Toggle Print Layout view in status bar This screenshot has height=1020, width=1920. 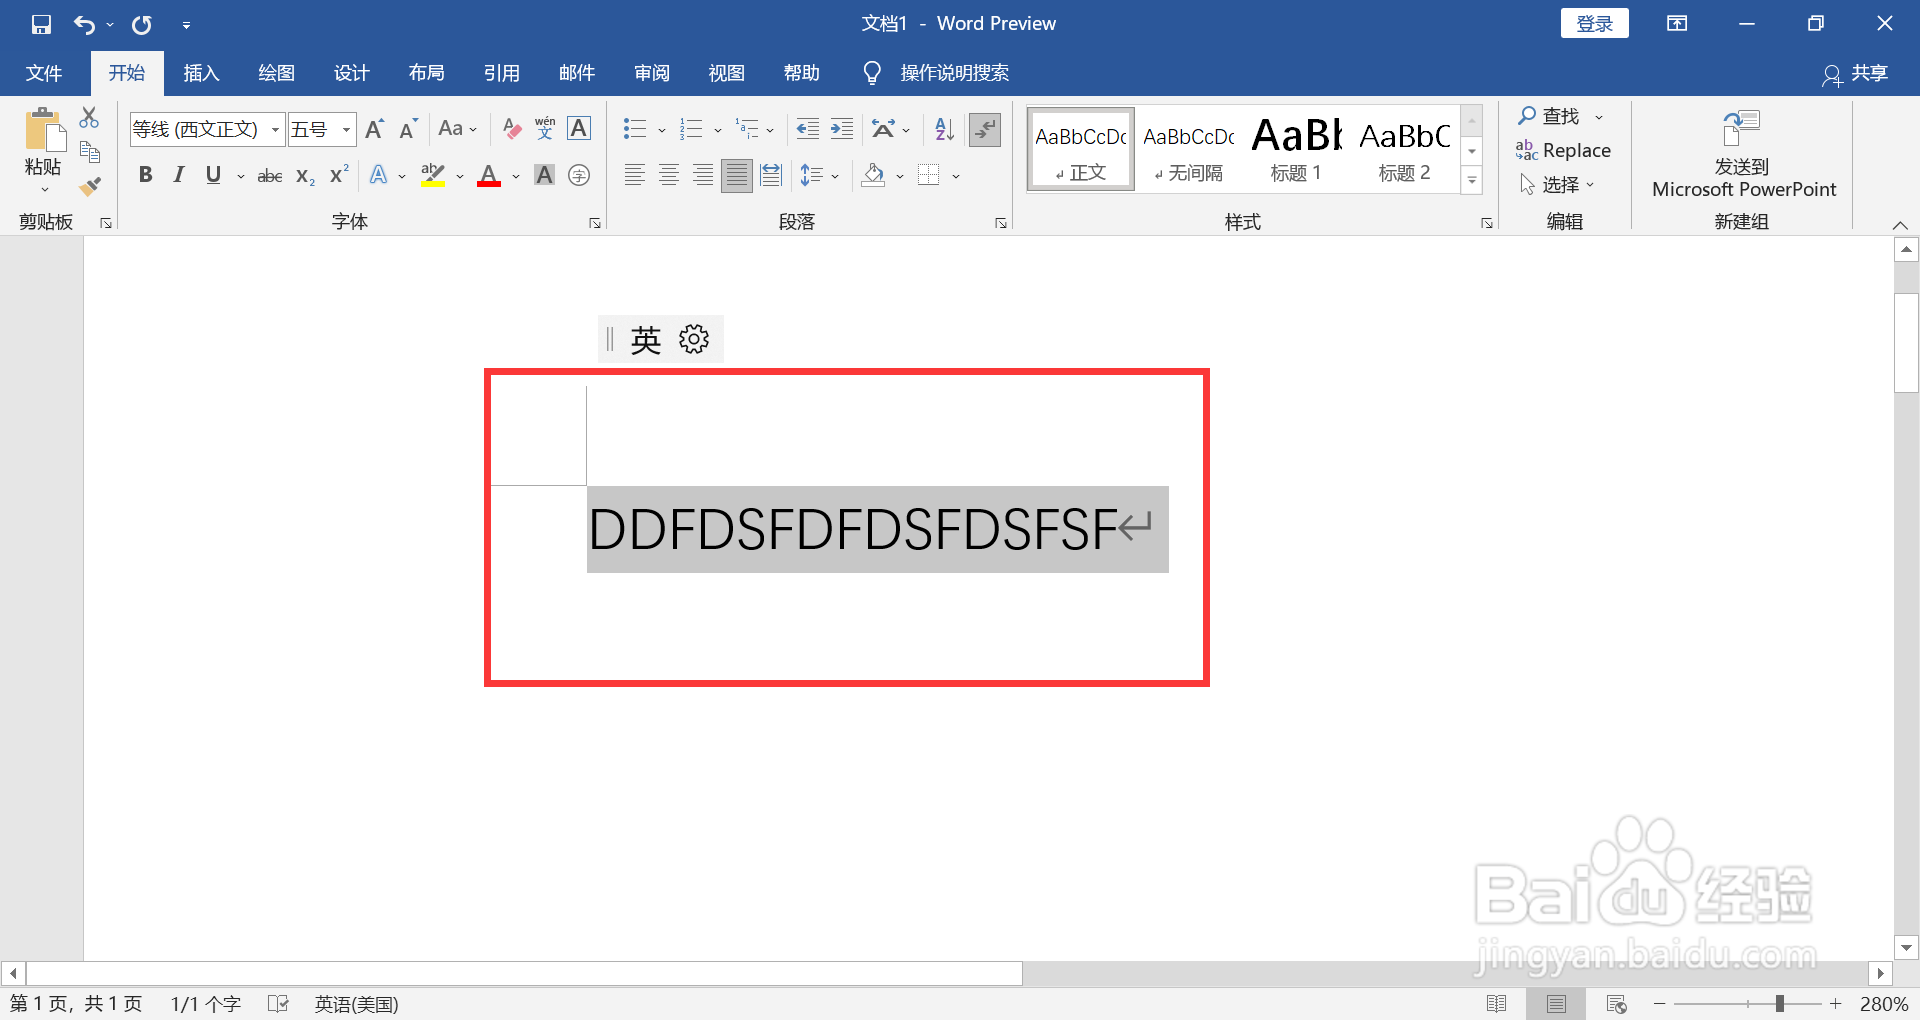pyautogui.click(x=1556, y=1004)
